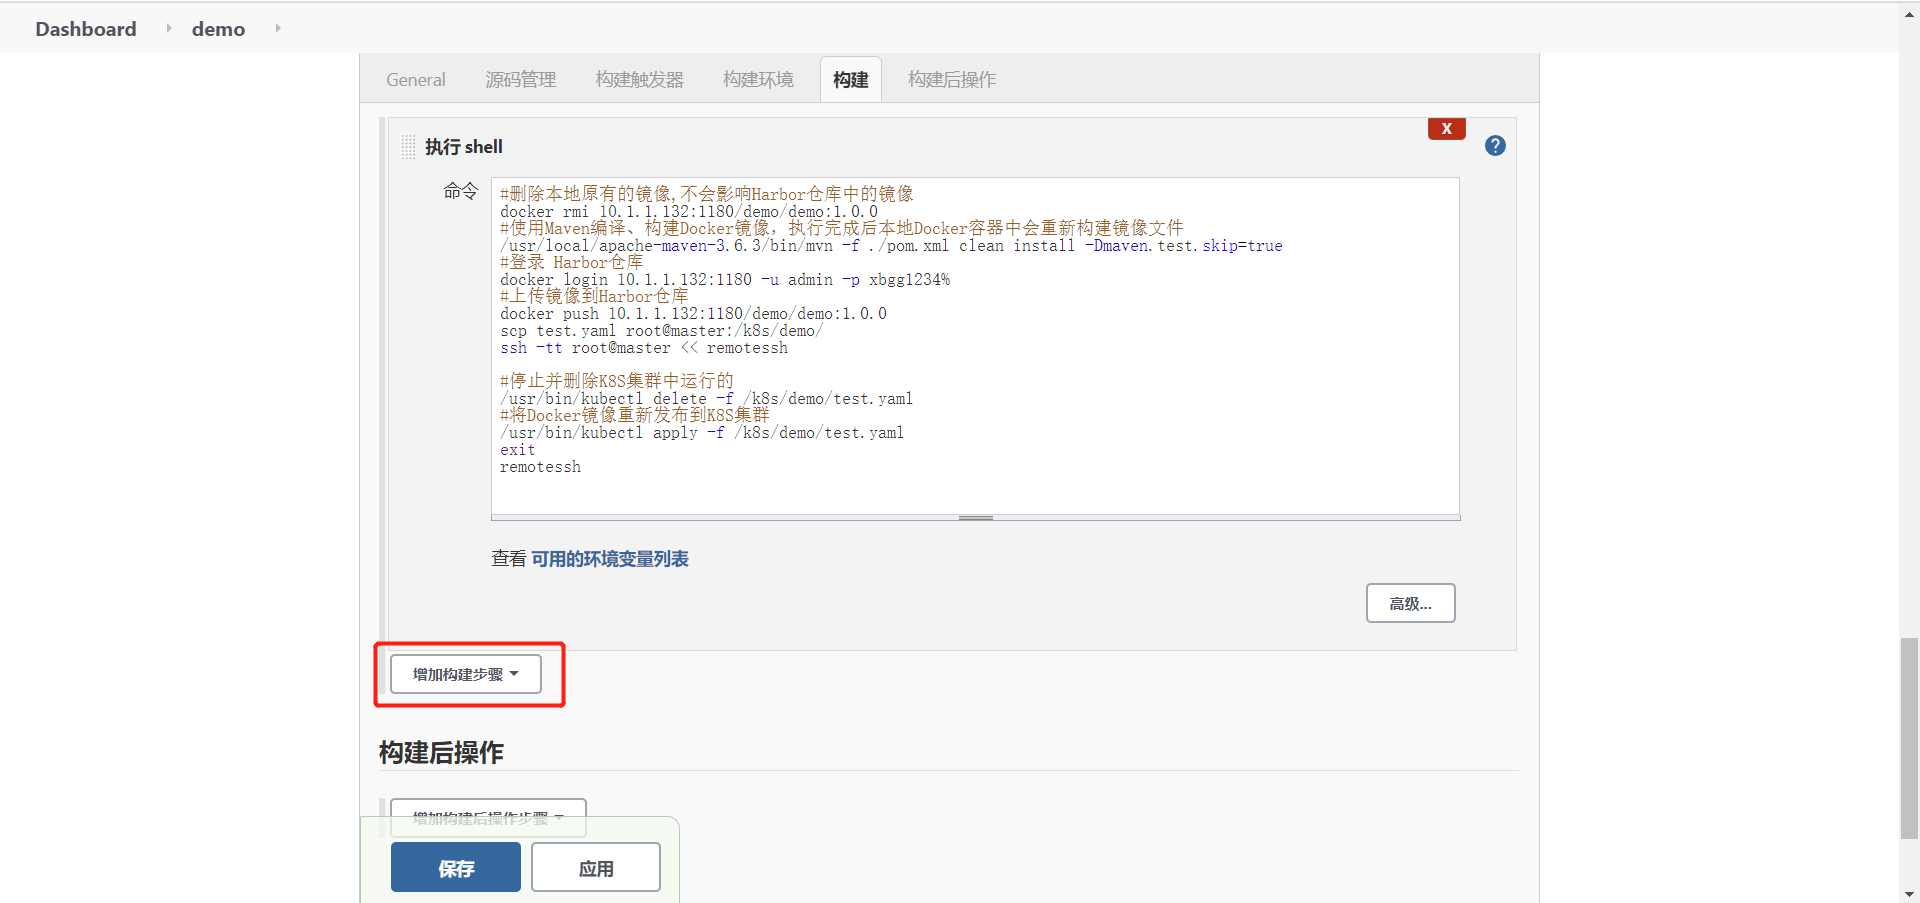Image resolution: width=1920 pixels, height=903 pixels.
Task: Open the 增加构建步骤 dropdown
Action: click(464, 674)
